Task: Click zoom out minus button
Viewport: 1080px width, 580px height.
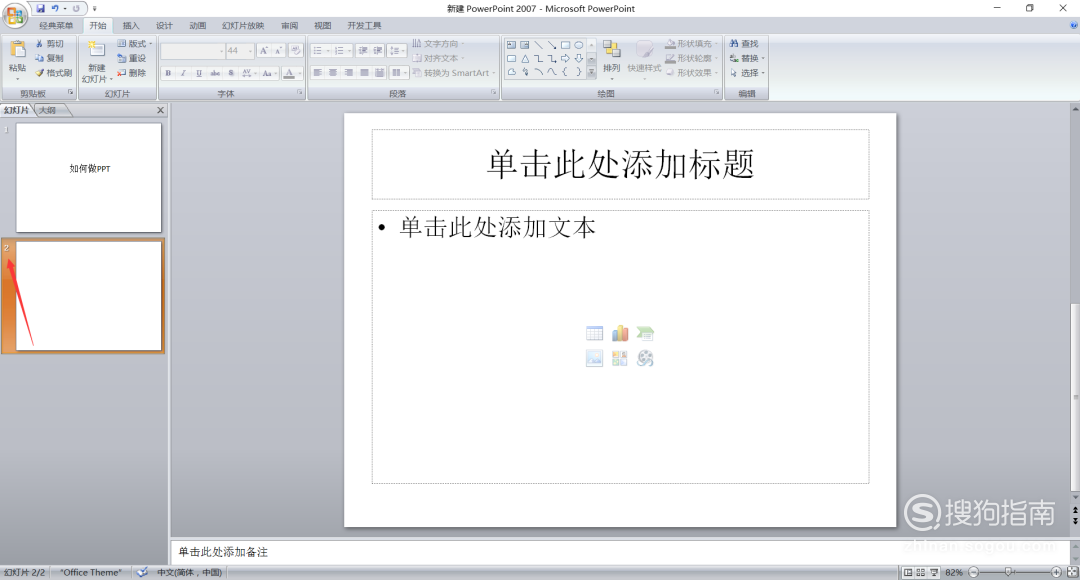Action: (x=973, y=572)
